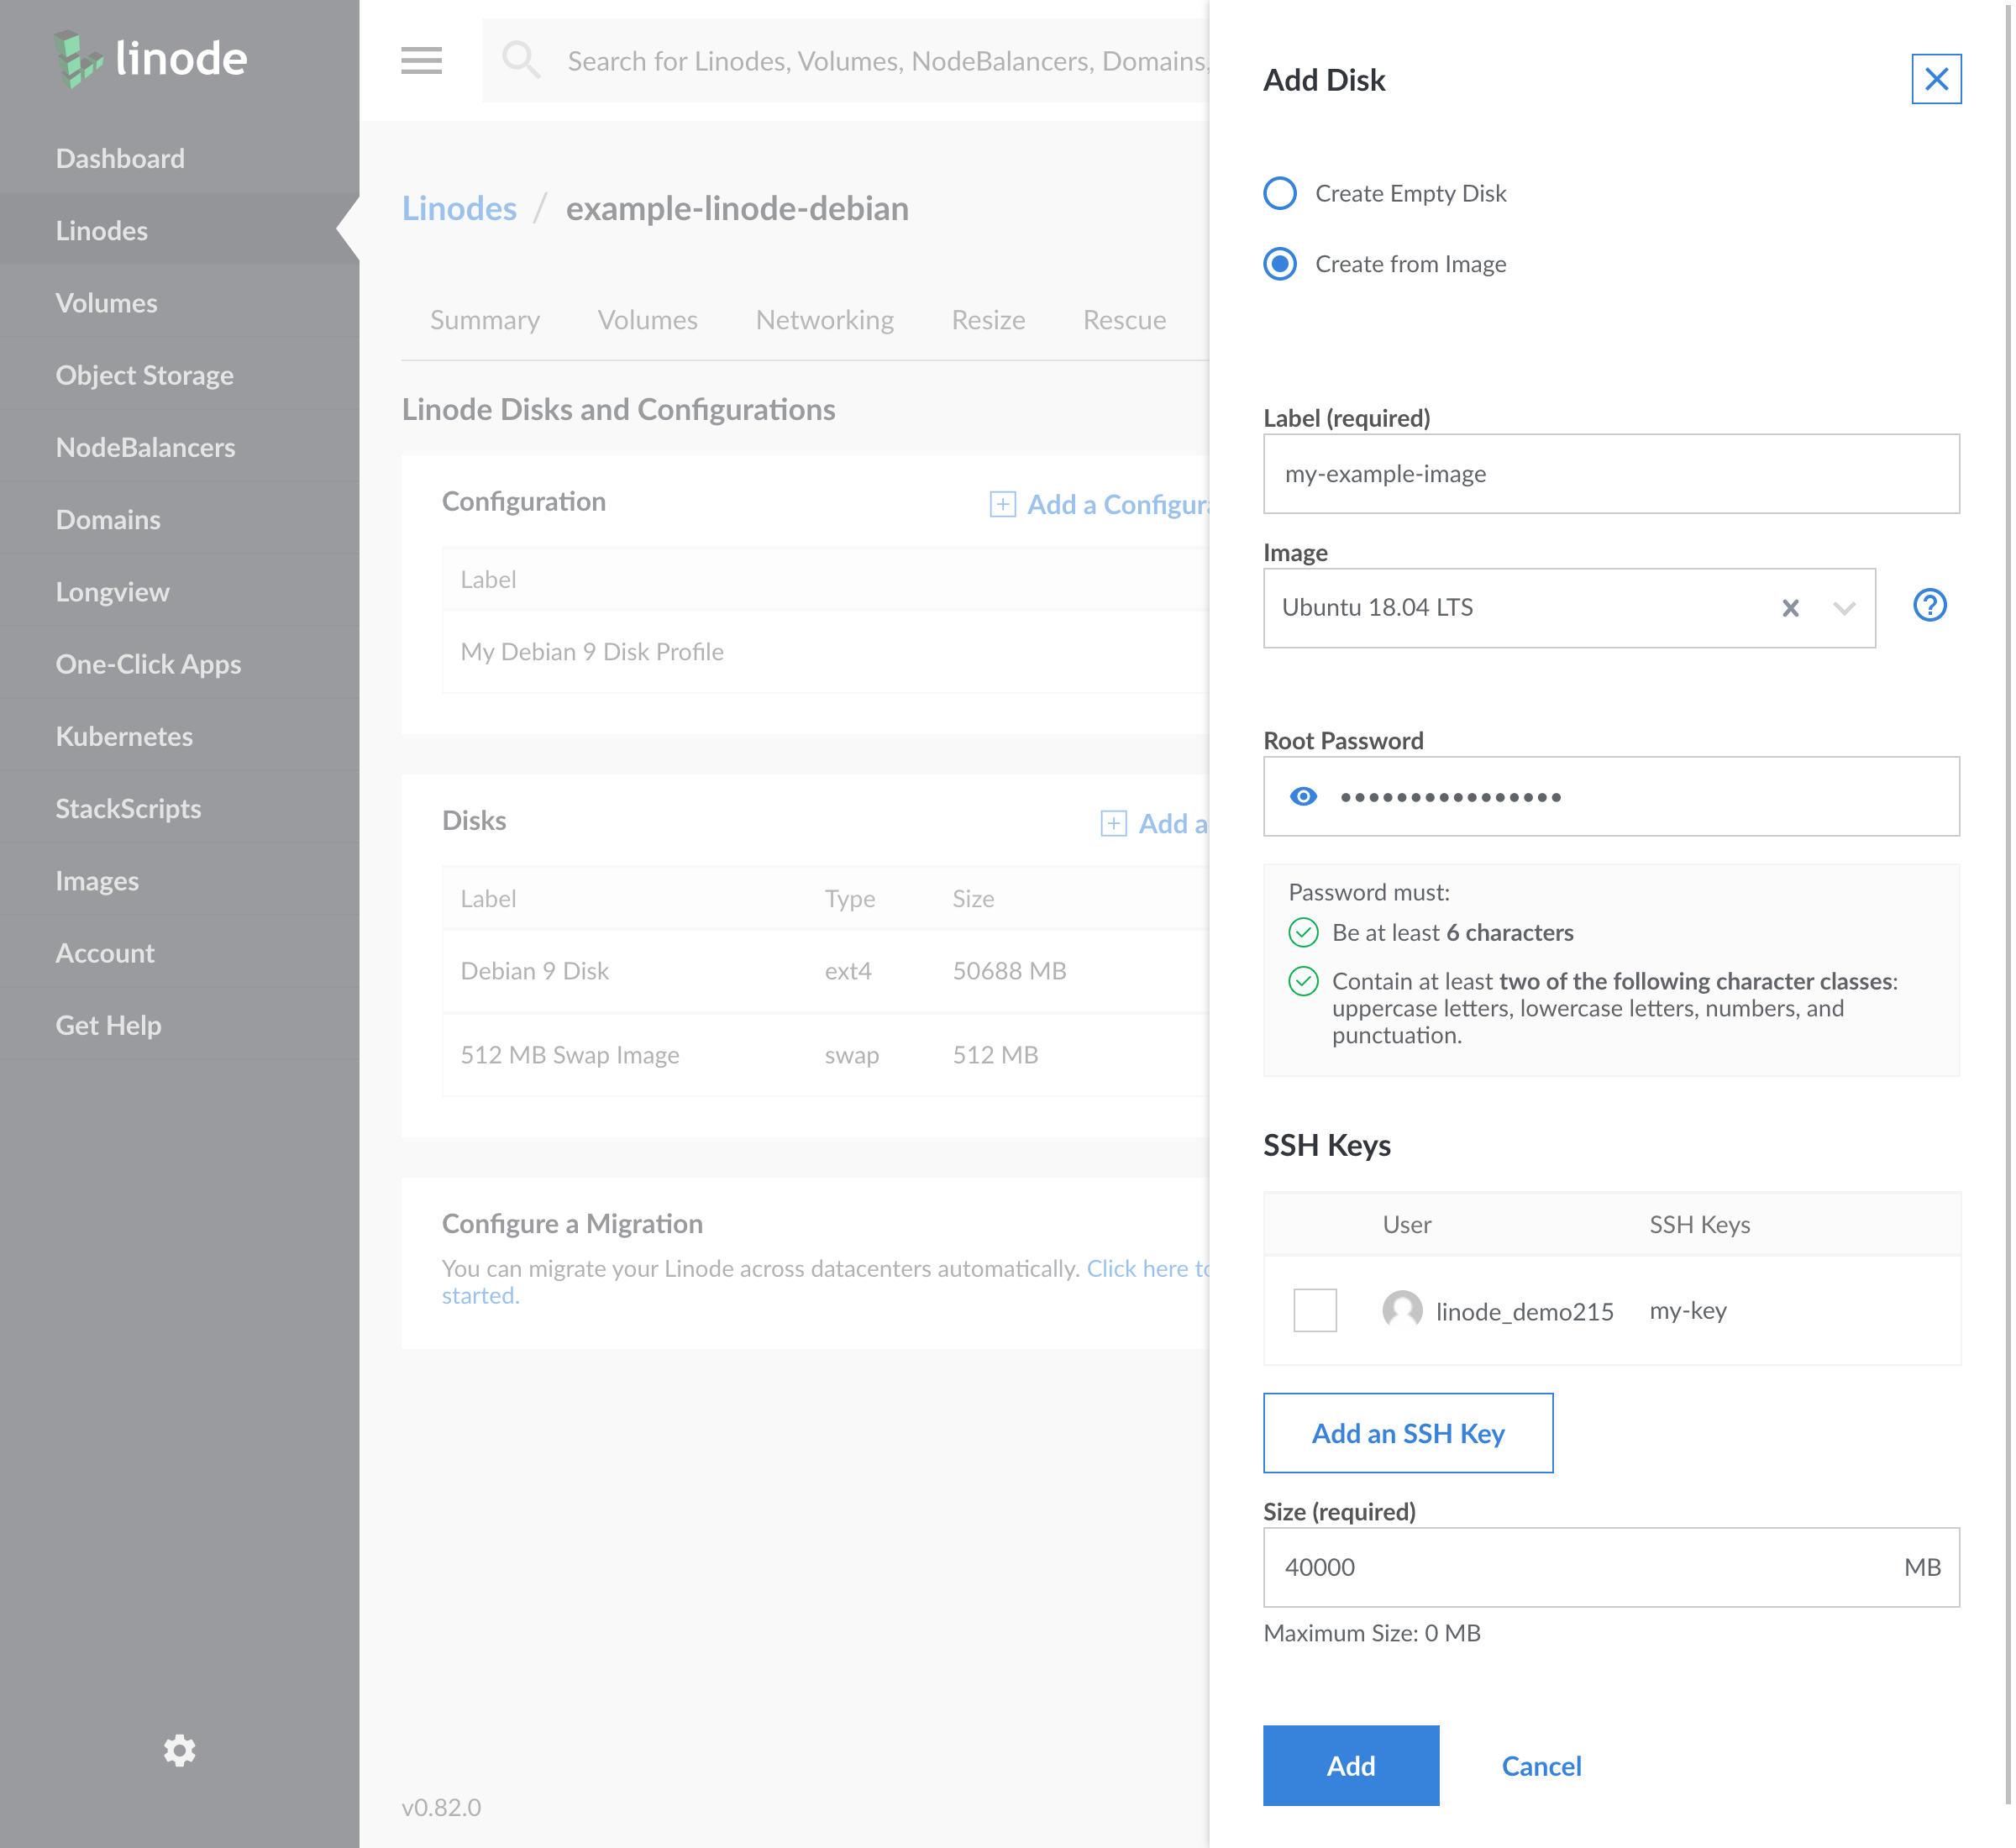Click the Image field help icon
The height and width of the screenshot is (1848, 2016).
point(1929,606)
